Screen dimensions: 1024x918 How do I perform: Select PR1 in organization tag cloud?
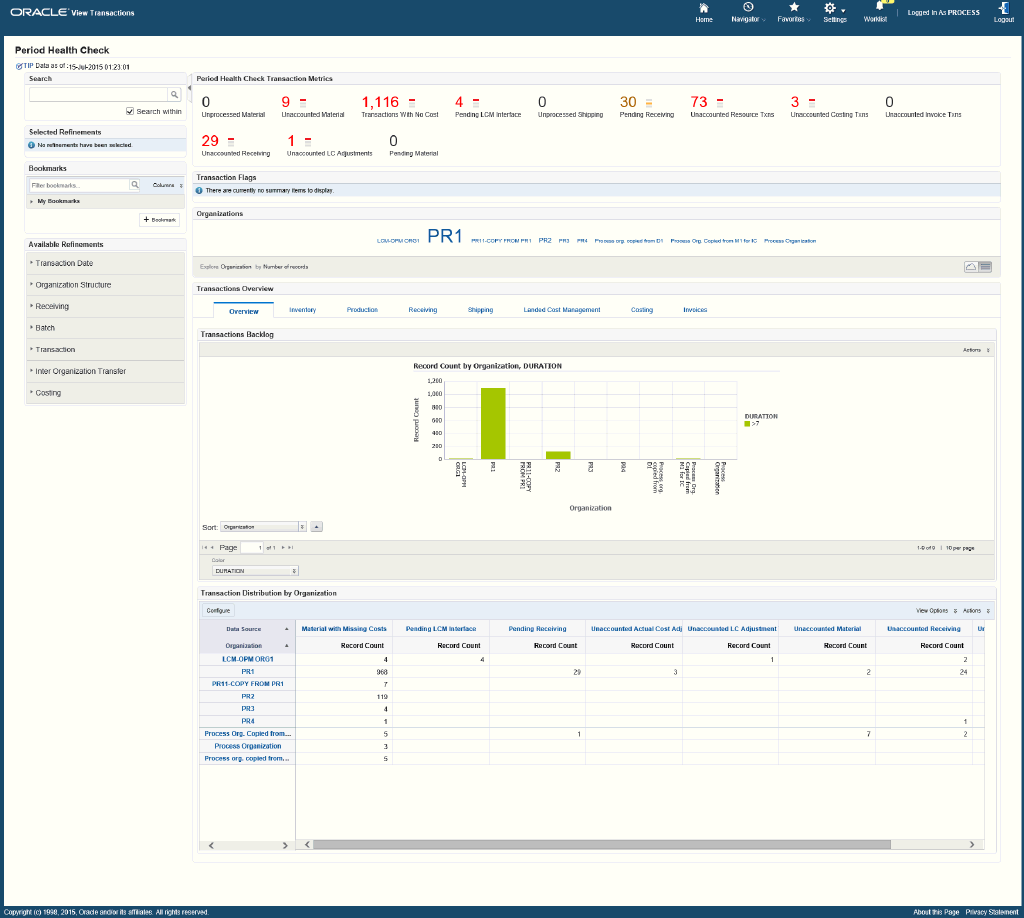(445, 236)
